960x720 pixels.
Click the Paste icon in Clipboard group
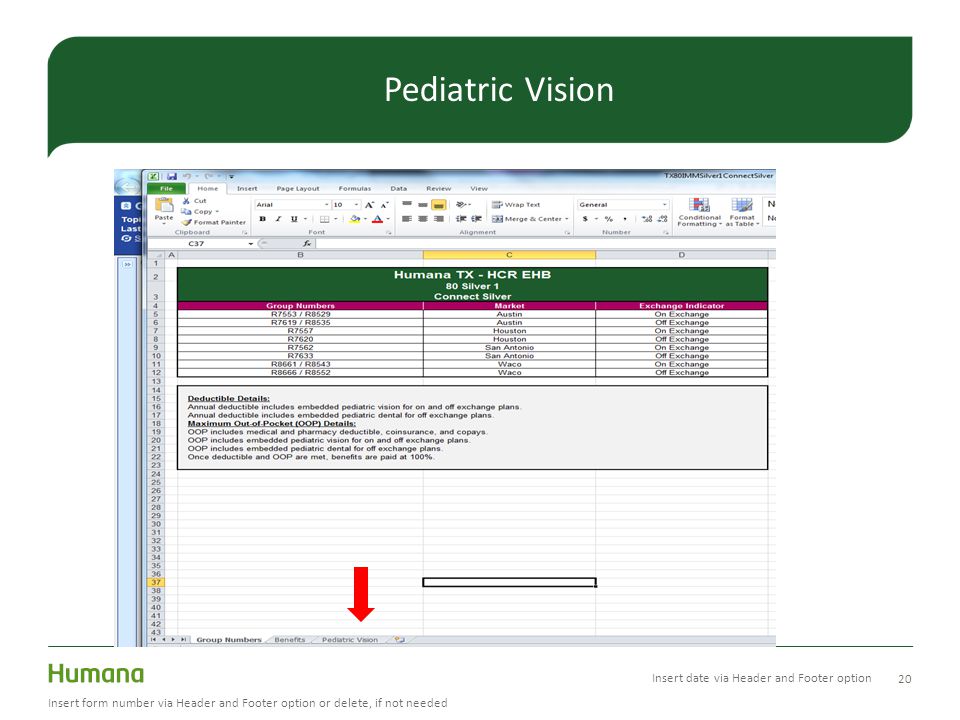pos(163,205)
